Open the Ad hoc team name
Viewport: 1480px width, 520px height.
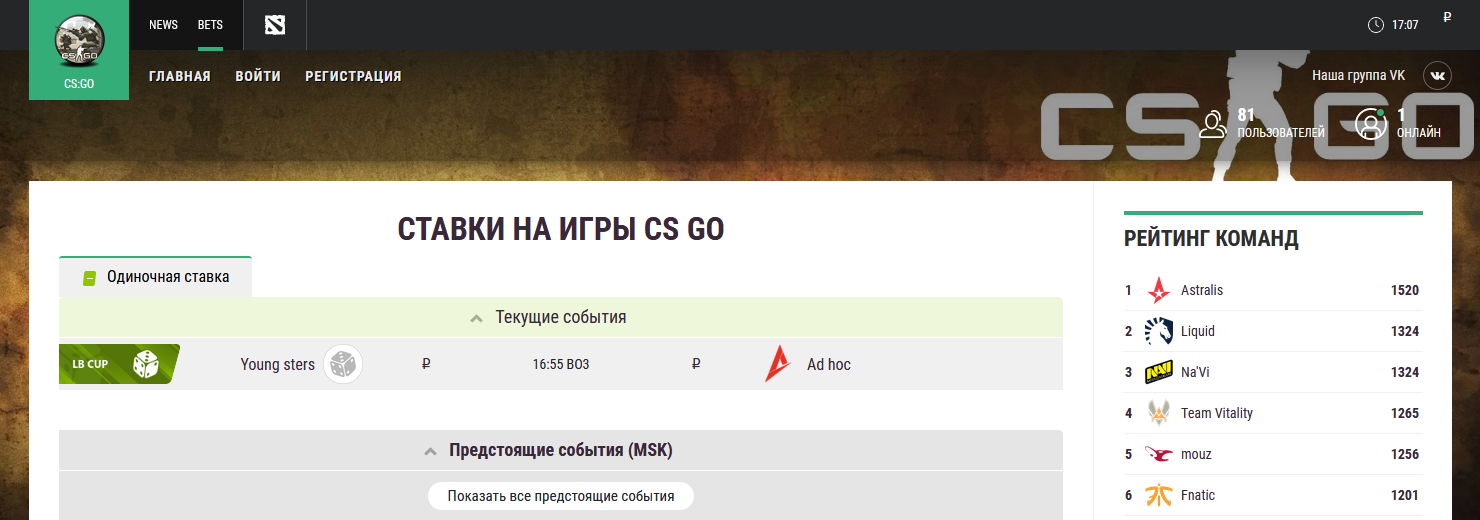coord(829,365)
